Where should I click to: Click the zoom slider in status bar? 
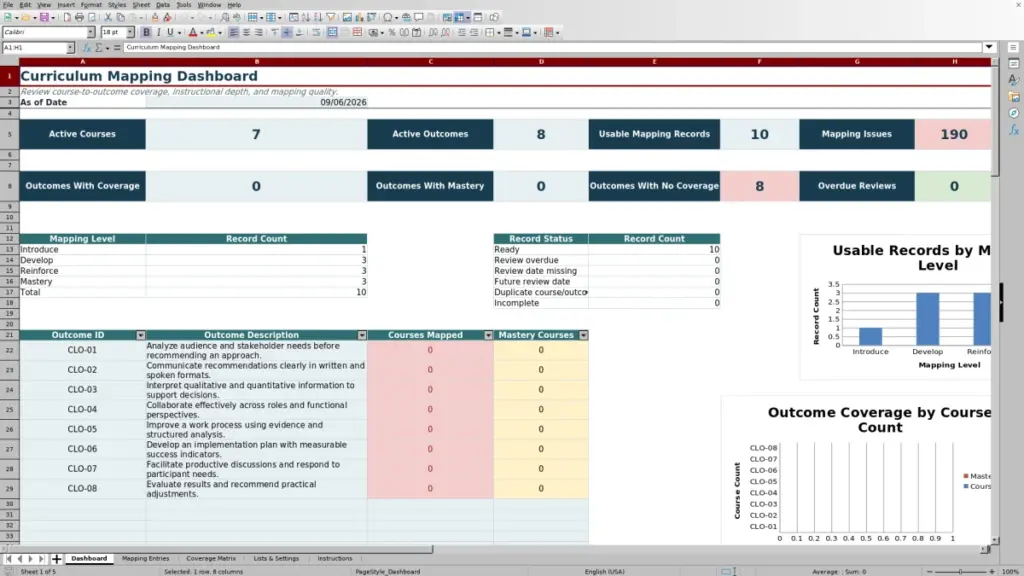pos(961,571)
